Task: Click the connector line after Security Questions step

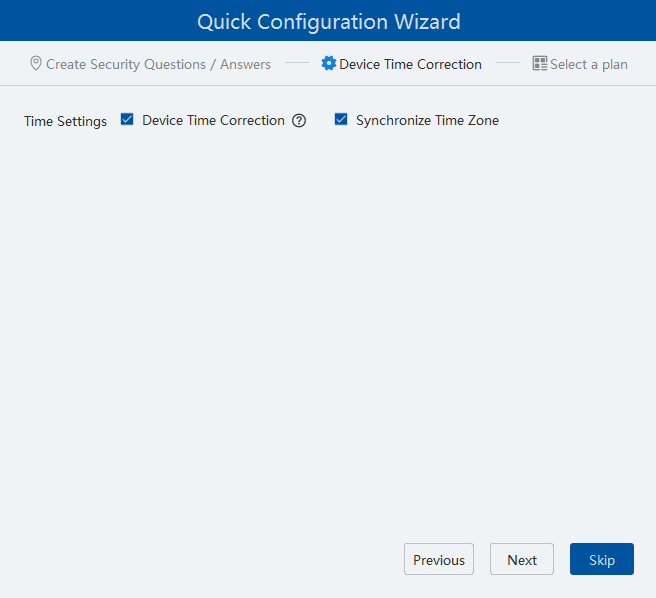Action: [296, 64]
